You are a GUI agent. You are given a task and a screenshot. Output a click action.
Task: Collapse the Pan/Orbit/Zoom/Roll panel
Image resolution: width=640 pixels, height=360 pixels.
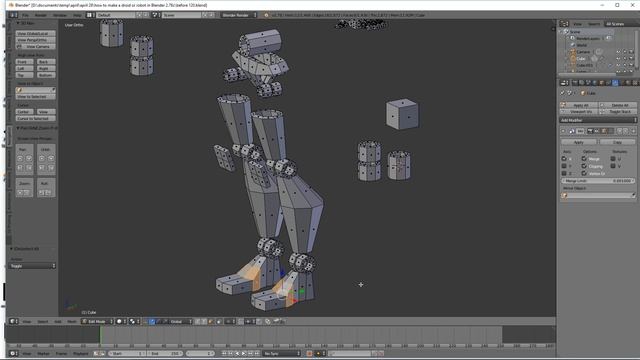[37, 128]
